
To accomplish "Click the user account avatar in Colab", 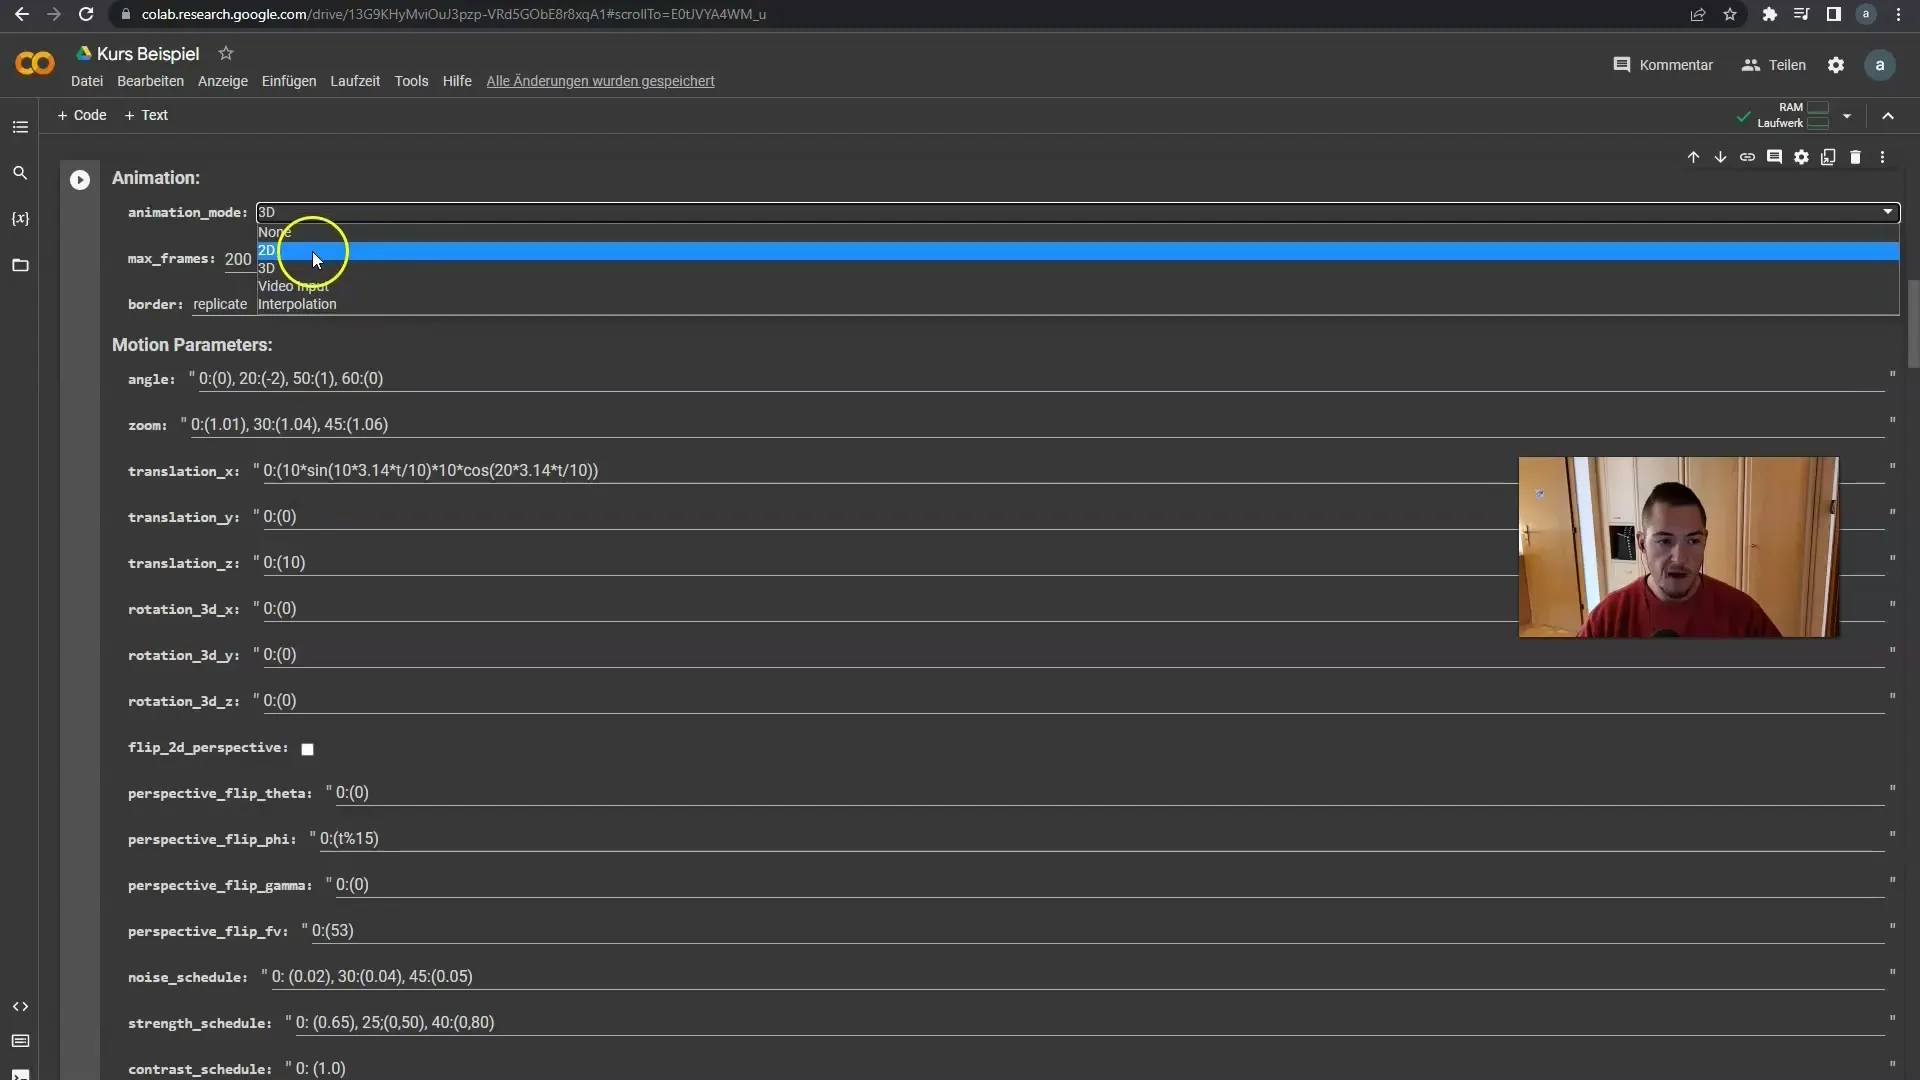I will 1880,65.
